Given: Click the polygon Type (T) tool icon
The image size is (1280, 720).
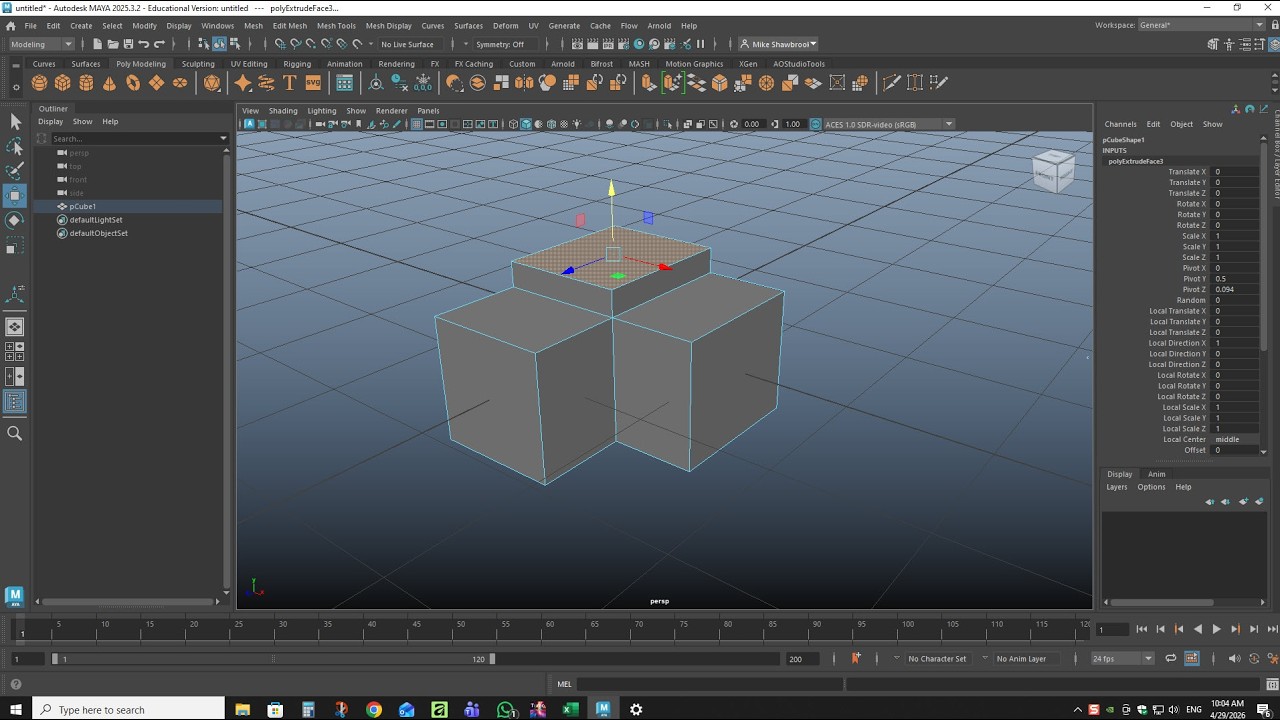Looking at the screenshot, I should pos(289,83).
